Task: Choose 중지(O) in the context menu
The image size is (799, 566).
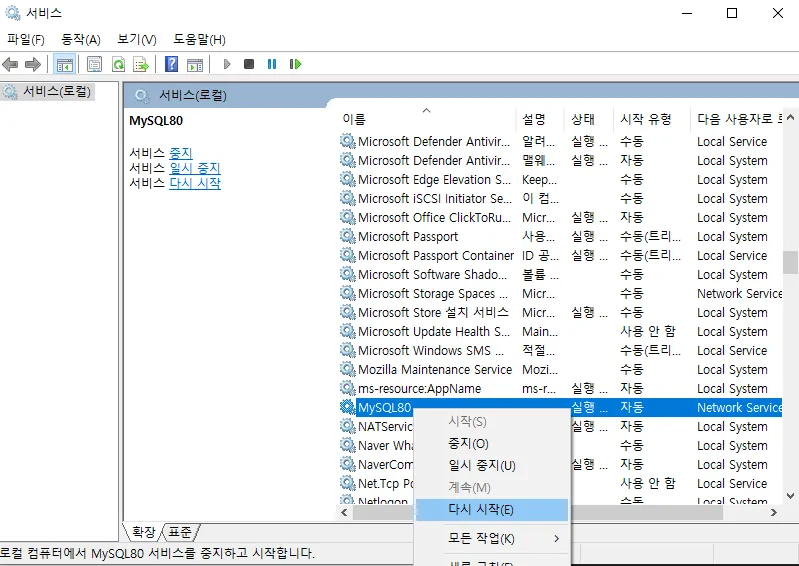Action: (491, 443)
